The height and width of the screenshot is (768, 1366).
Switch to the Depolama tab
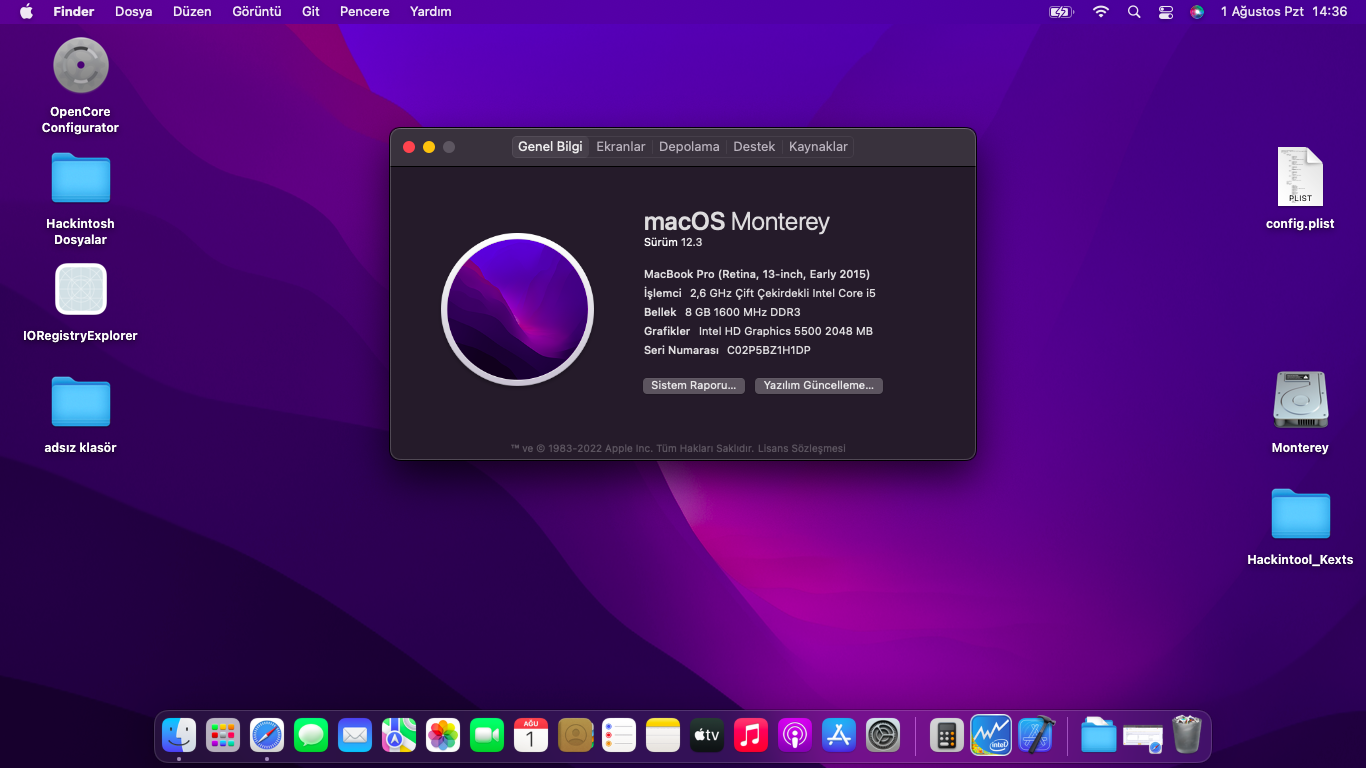click(x=689, y=147)
